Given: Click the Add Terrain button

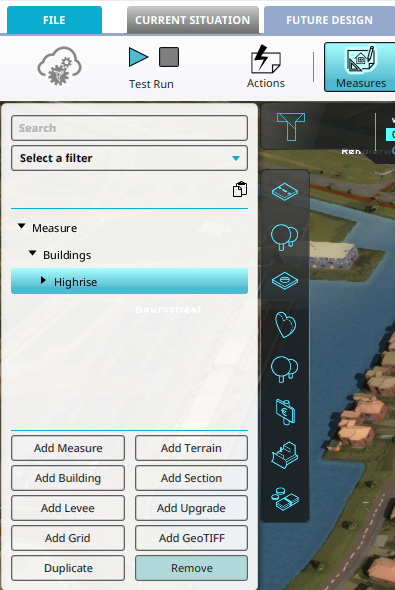Looking at the screenshot, I should (191, 448).
